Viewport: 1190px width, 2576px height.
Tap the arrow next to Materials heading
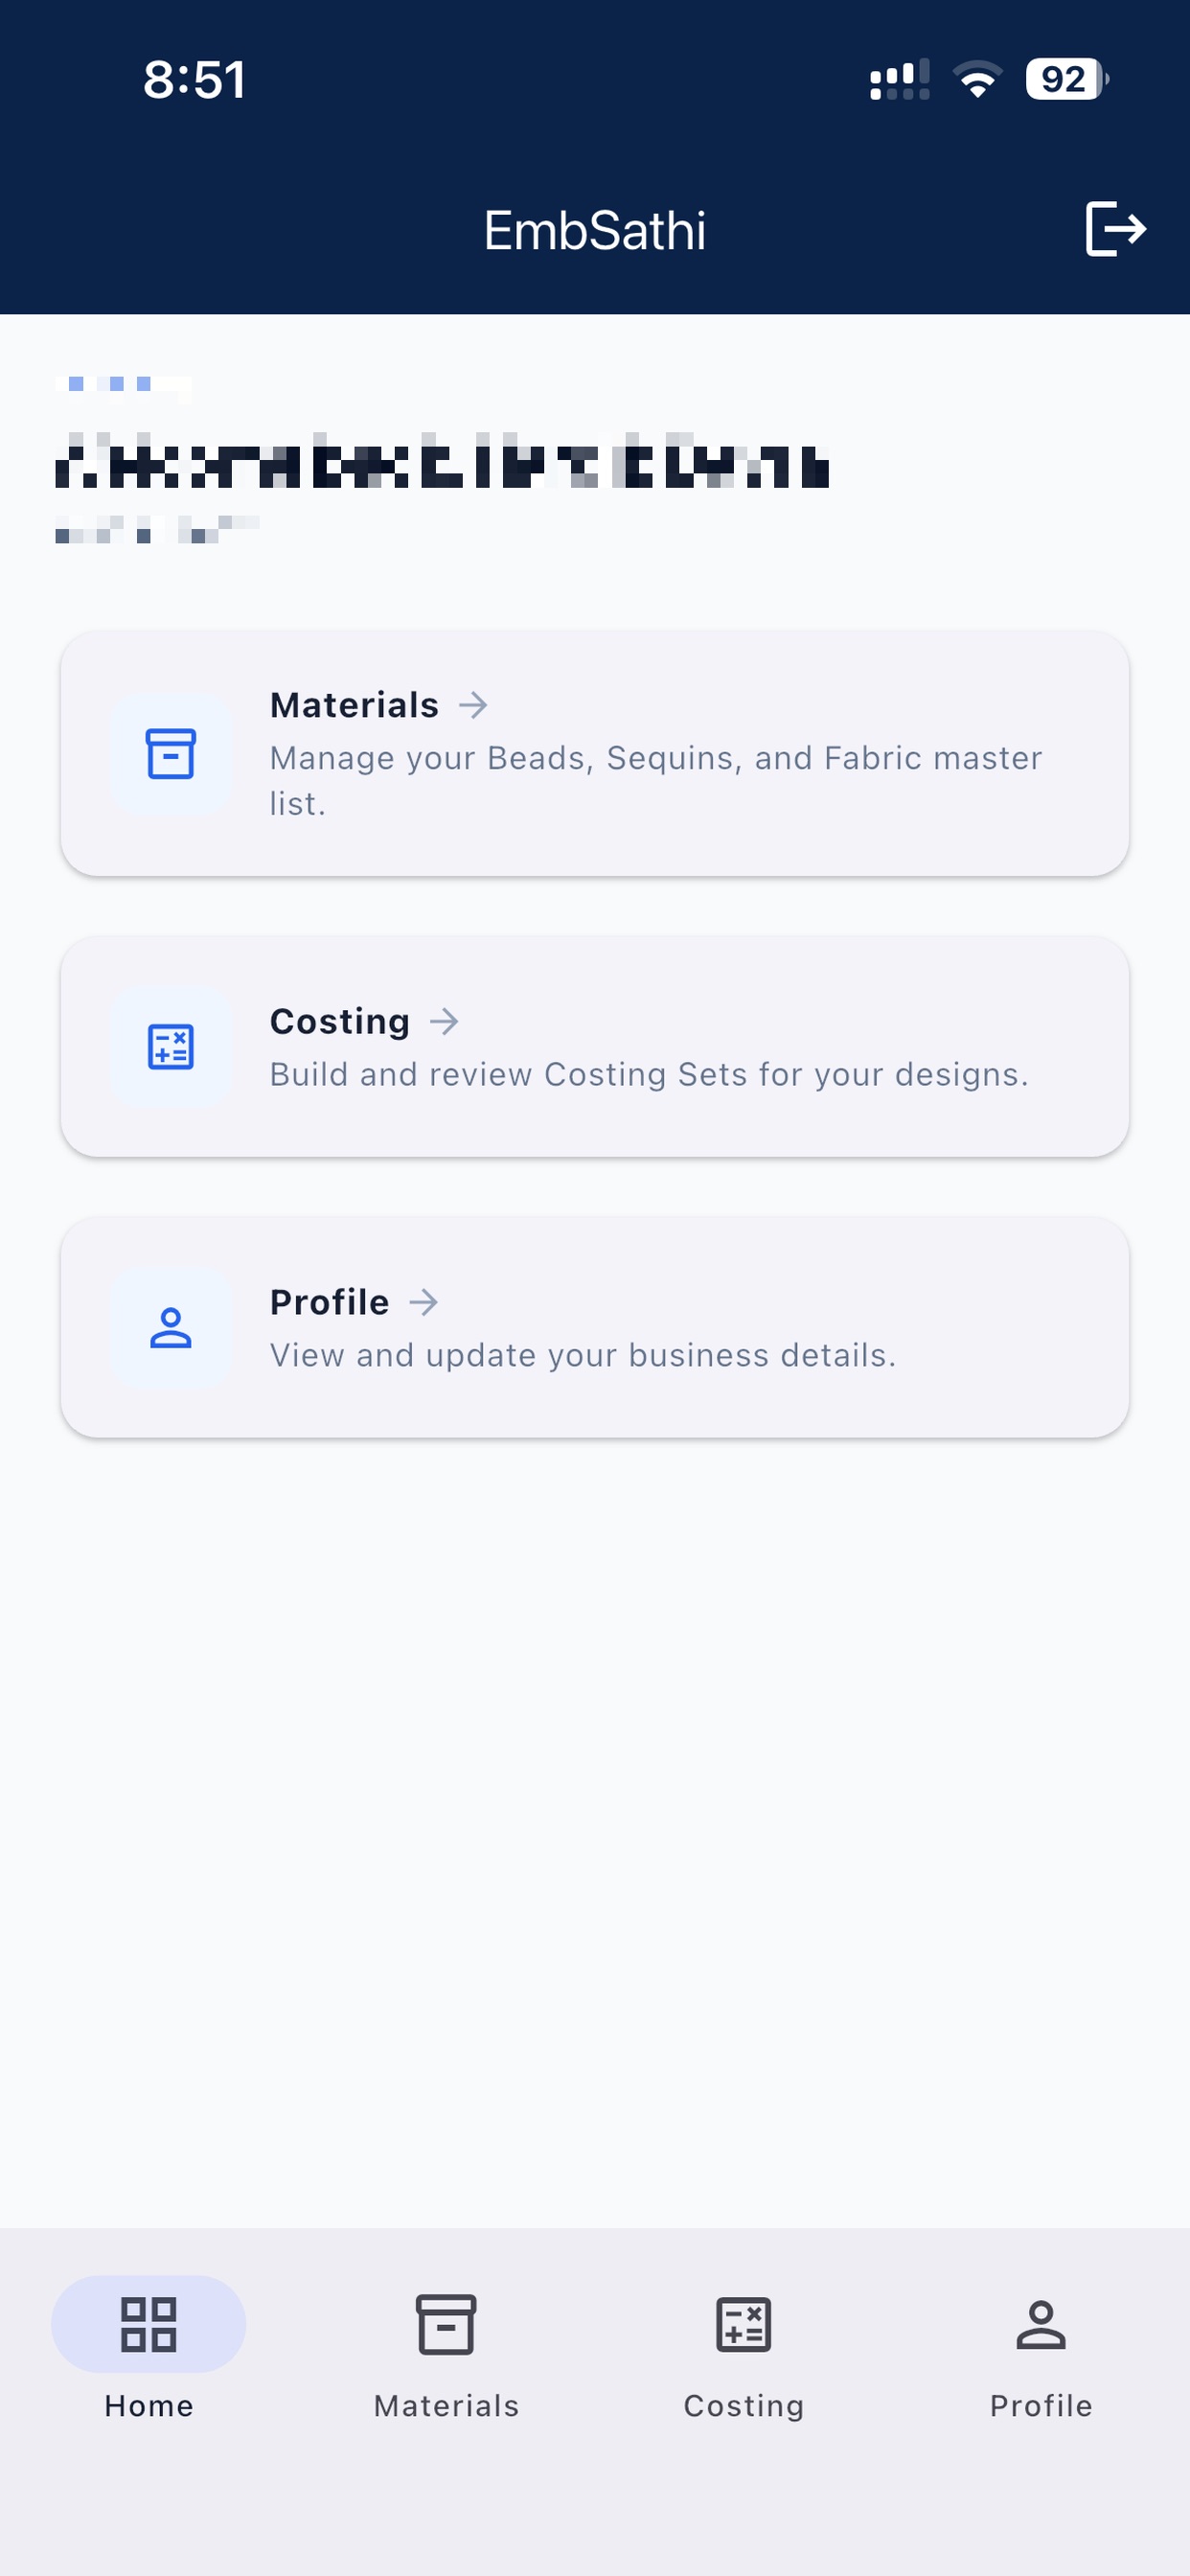[473, 705]
